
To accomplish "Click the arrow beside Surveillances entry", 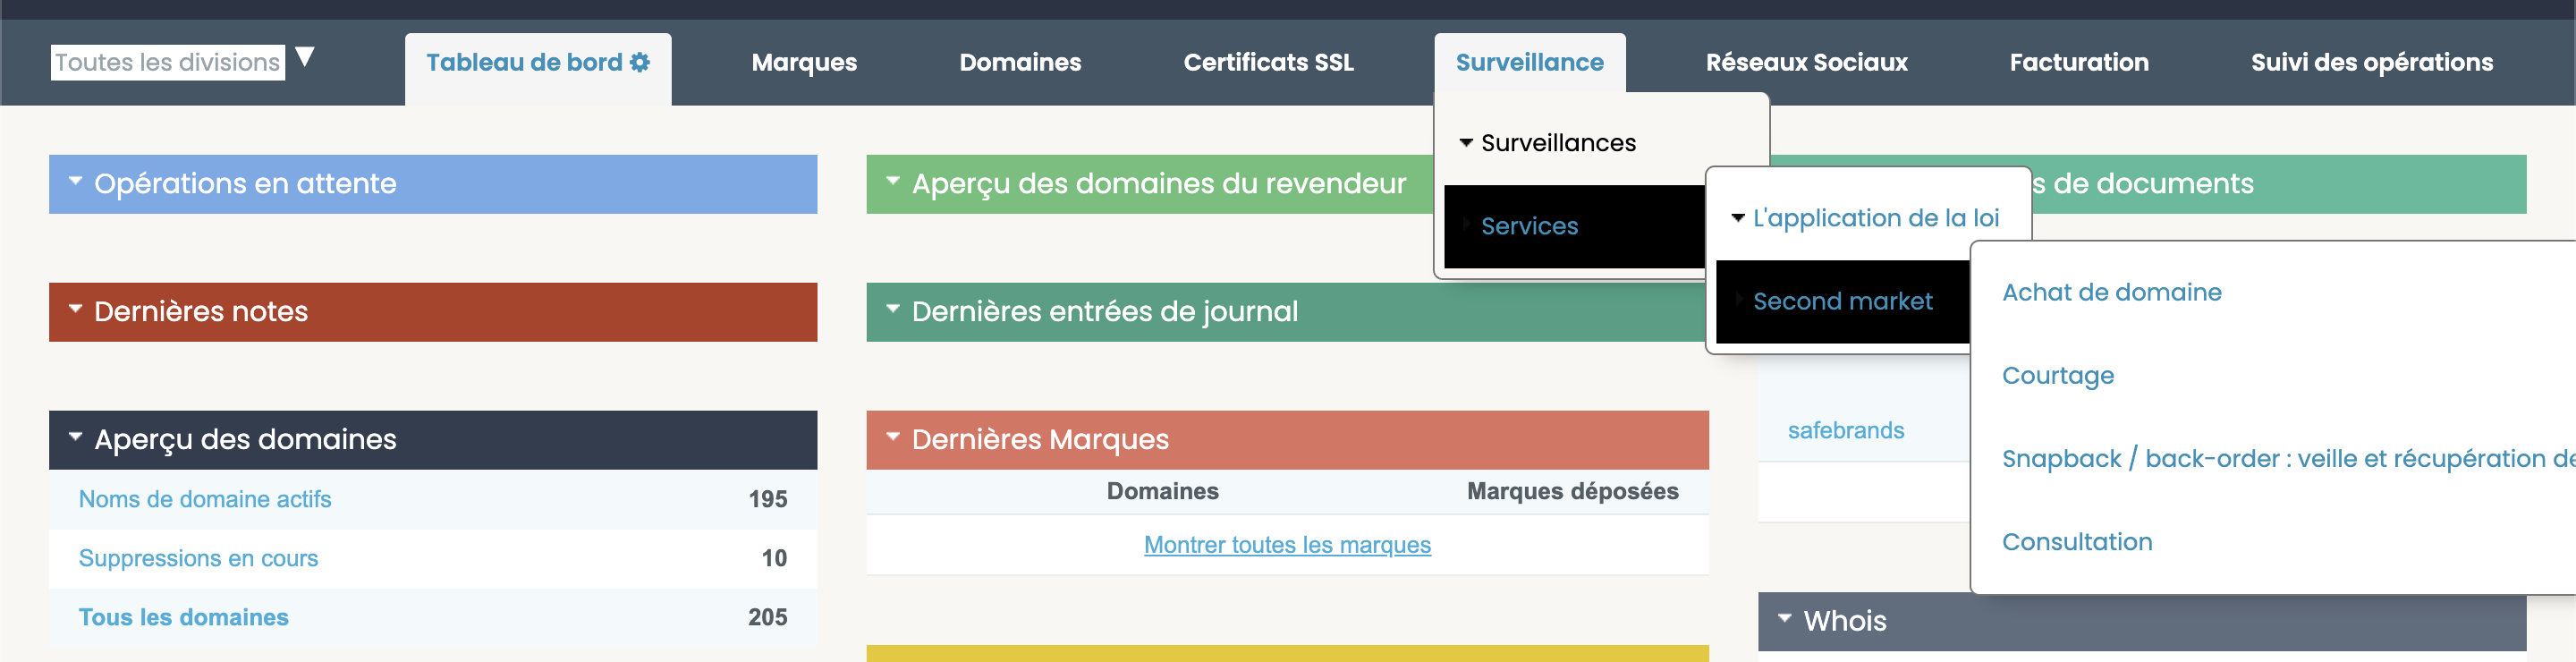I will click(x=1466, y=143).
